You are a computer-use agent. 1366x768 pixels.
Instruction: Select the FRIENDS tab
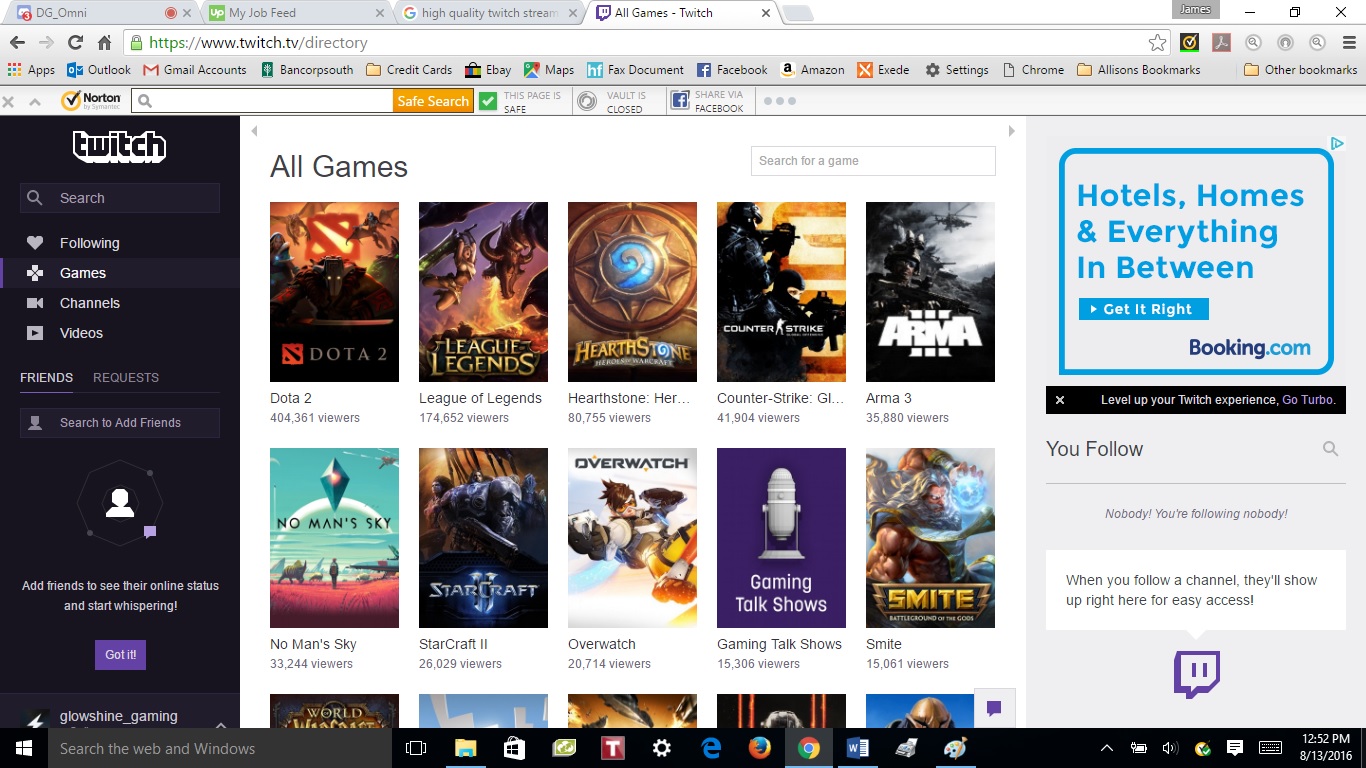(46, 378)
